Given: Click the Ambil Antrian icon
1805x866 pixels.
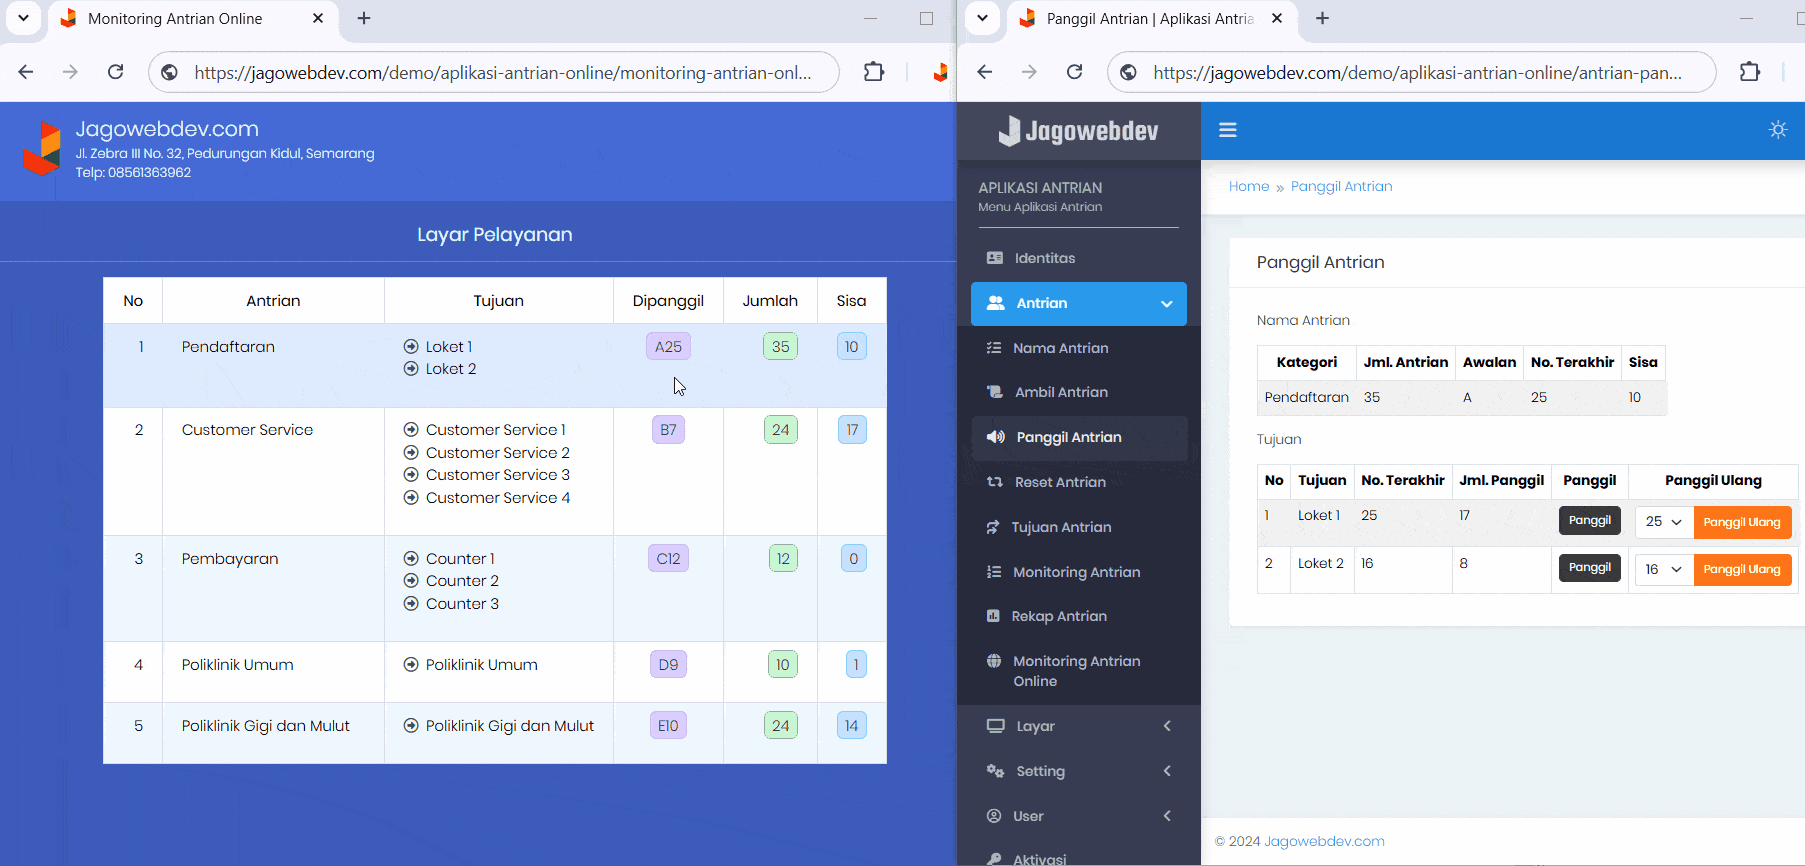Looking at the screenshot, I should (995, 392).
